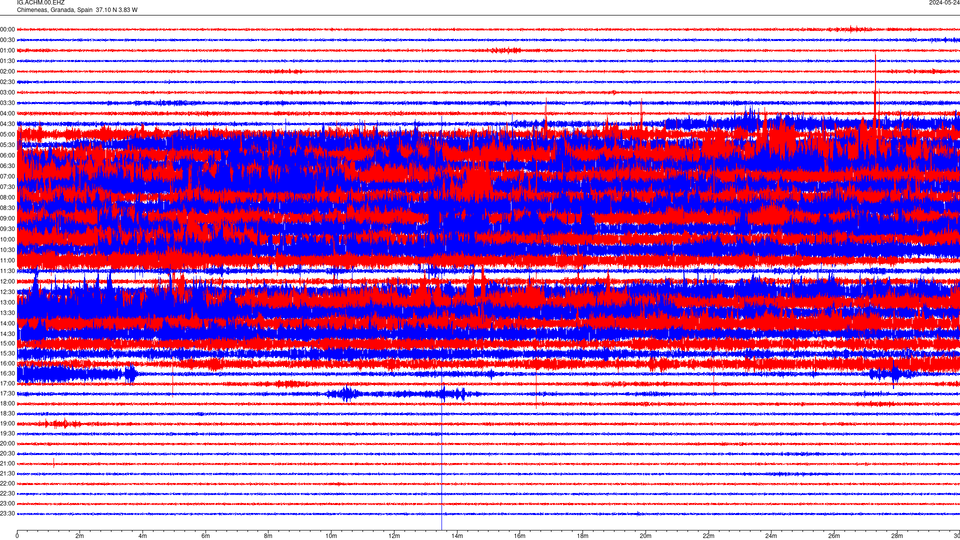This screenshot has width=960, height=540.
Task: Select the 6m minute-axis label
Action: click(x=205, y=536)
